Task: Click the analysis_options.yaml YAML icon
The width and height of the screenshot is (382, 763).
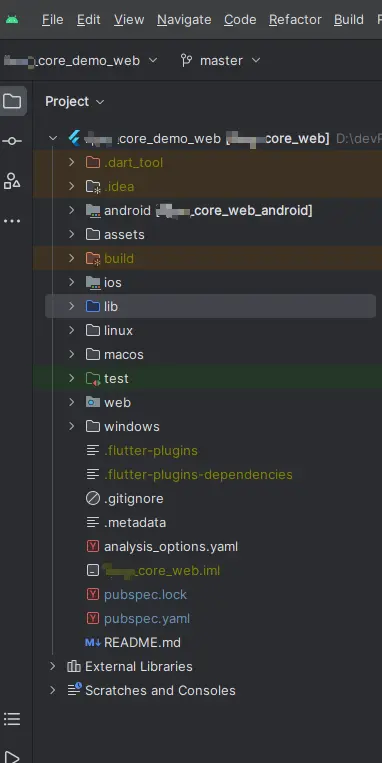Action: 92,546
